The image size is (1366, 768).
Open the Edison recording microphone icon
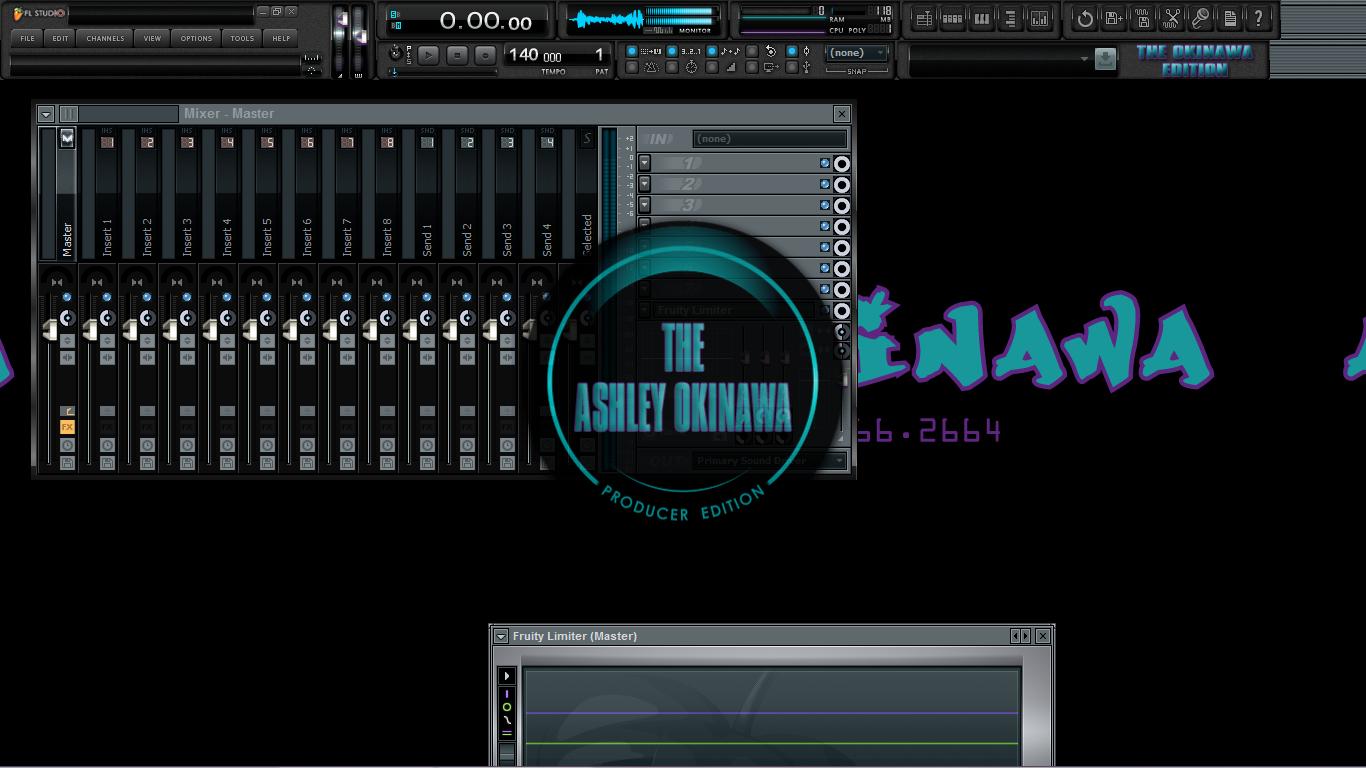[1201, 18]
